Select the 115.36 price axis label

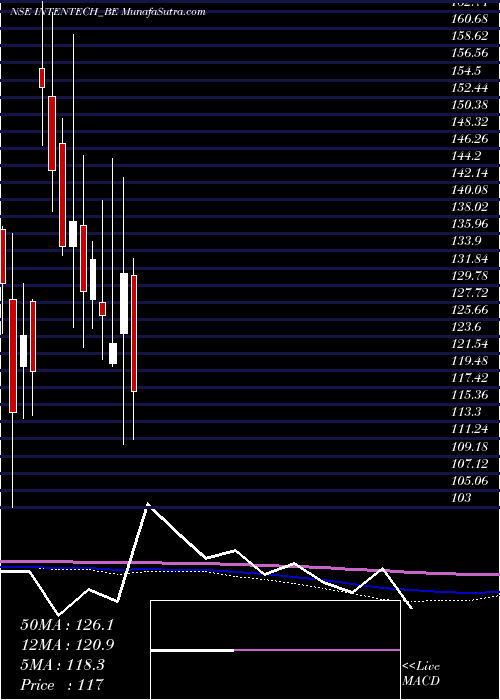(470, 396)
